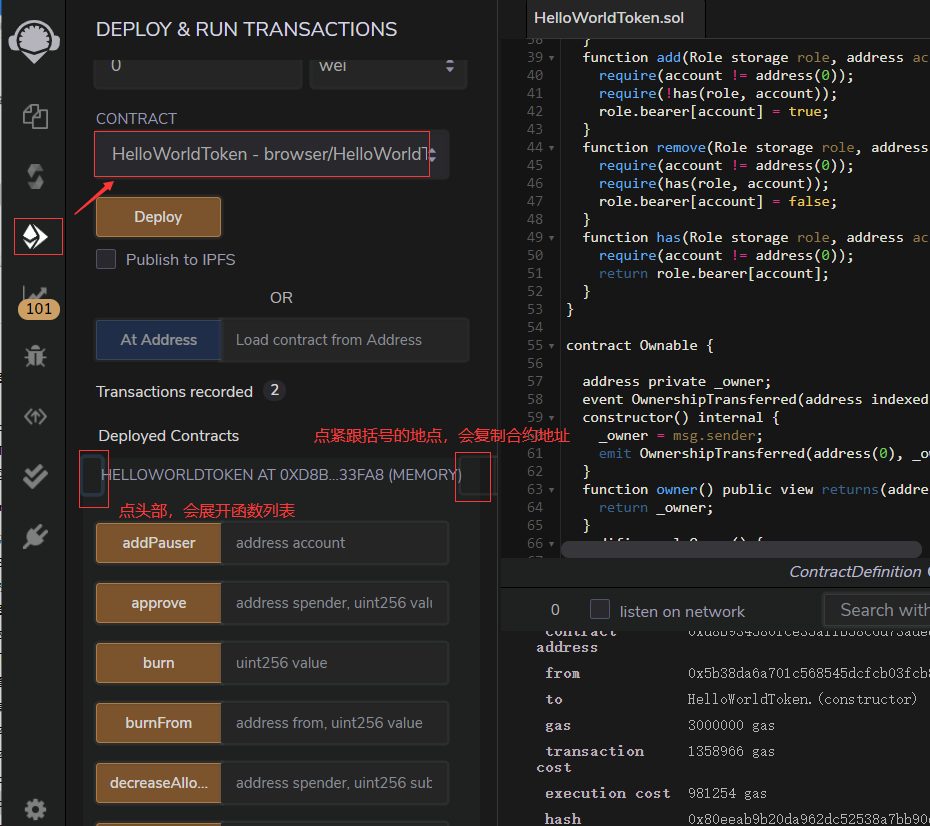930x826 pixels.
Task: Click the analysis icon showing 101 badge
Action: [35, 297]
